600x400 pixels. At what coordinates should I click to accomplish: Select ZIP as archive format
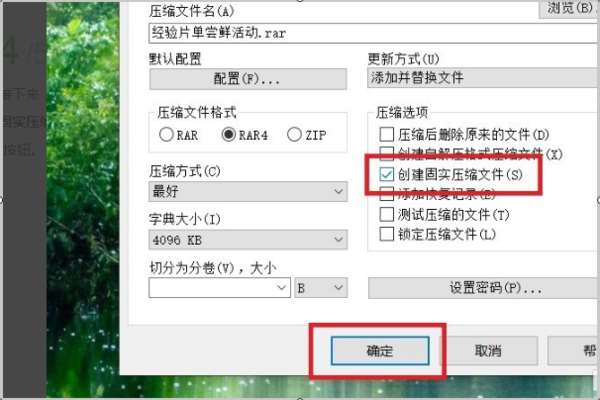tap(294, 135)
